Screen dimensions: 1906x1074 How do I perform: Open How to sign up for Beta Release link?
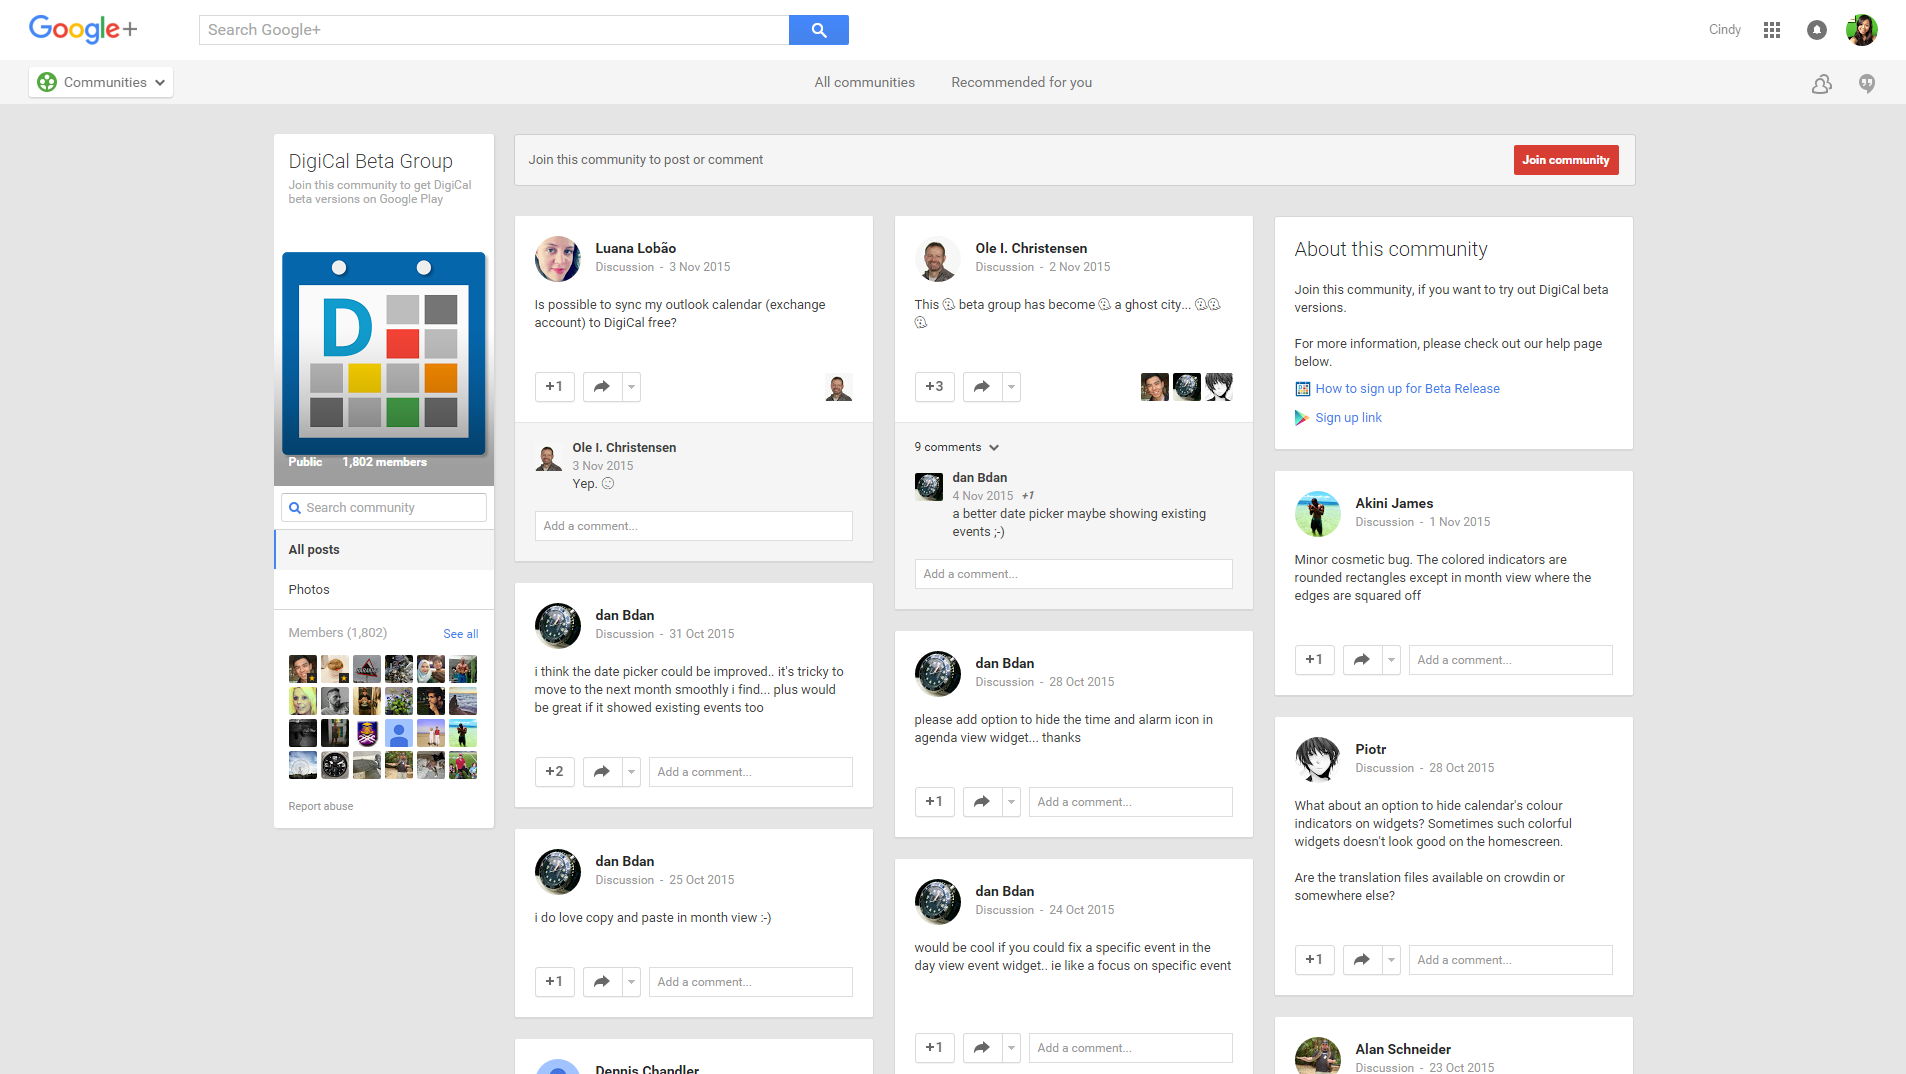click(x=1407, y=389)
